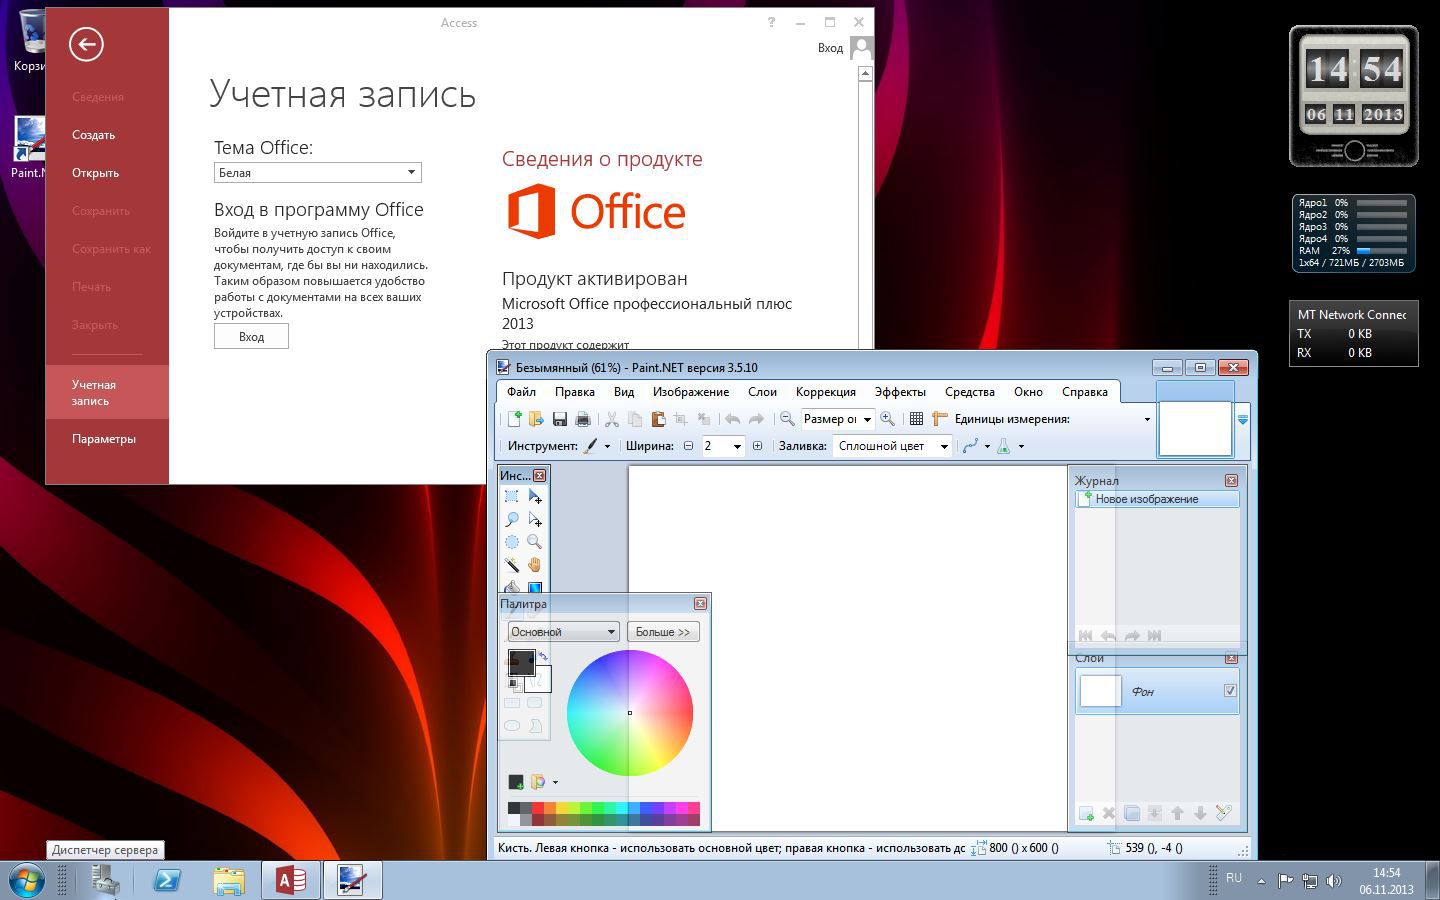Viewport: 1440px width, 900px height.
Task: Reset colors to black and white icon
Action: (514, 685)
